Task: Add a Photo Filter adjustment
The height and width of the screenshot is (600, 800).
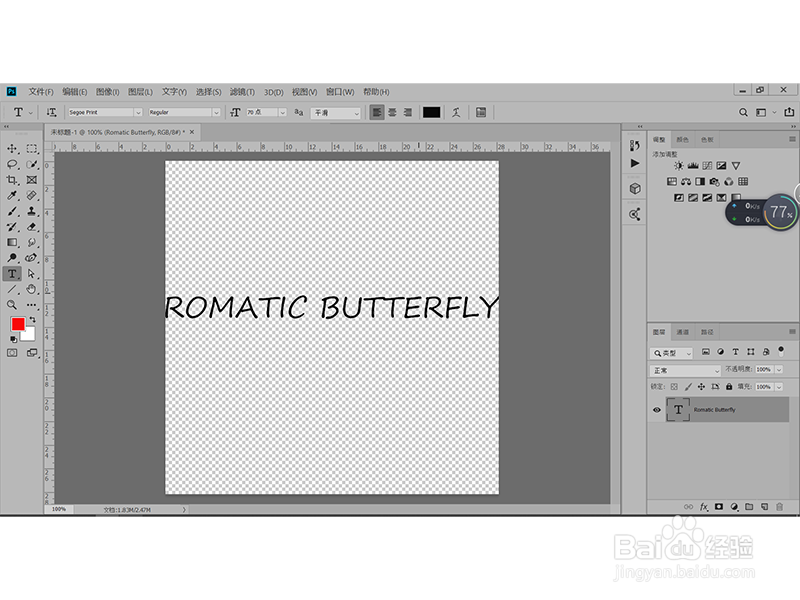Action: pos(714,182)
